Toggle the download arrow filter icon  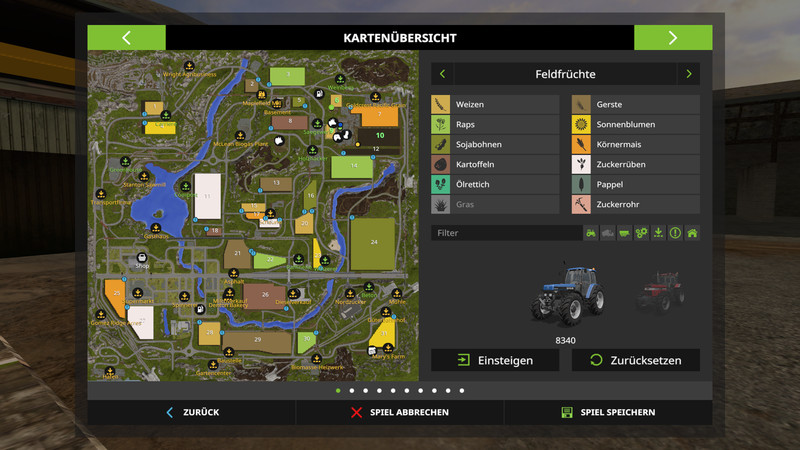pyautogui.click(x=658, y=233)
